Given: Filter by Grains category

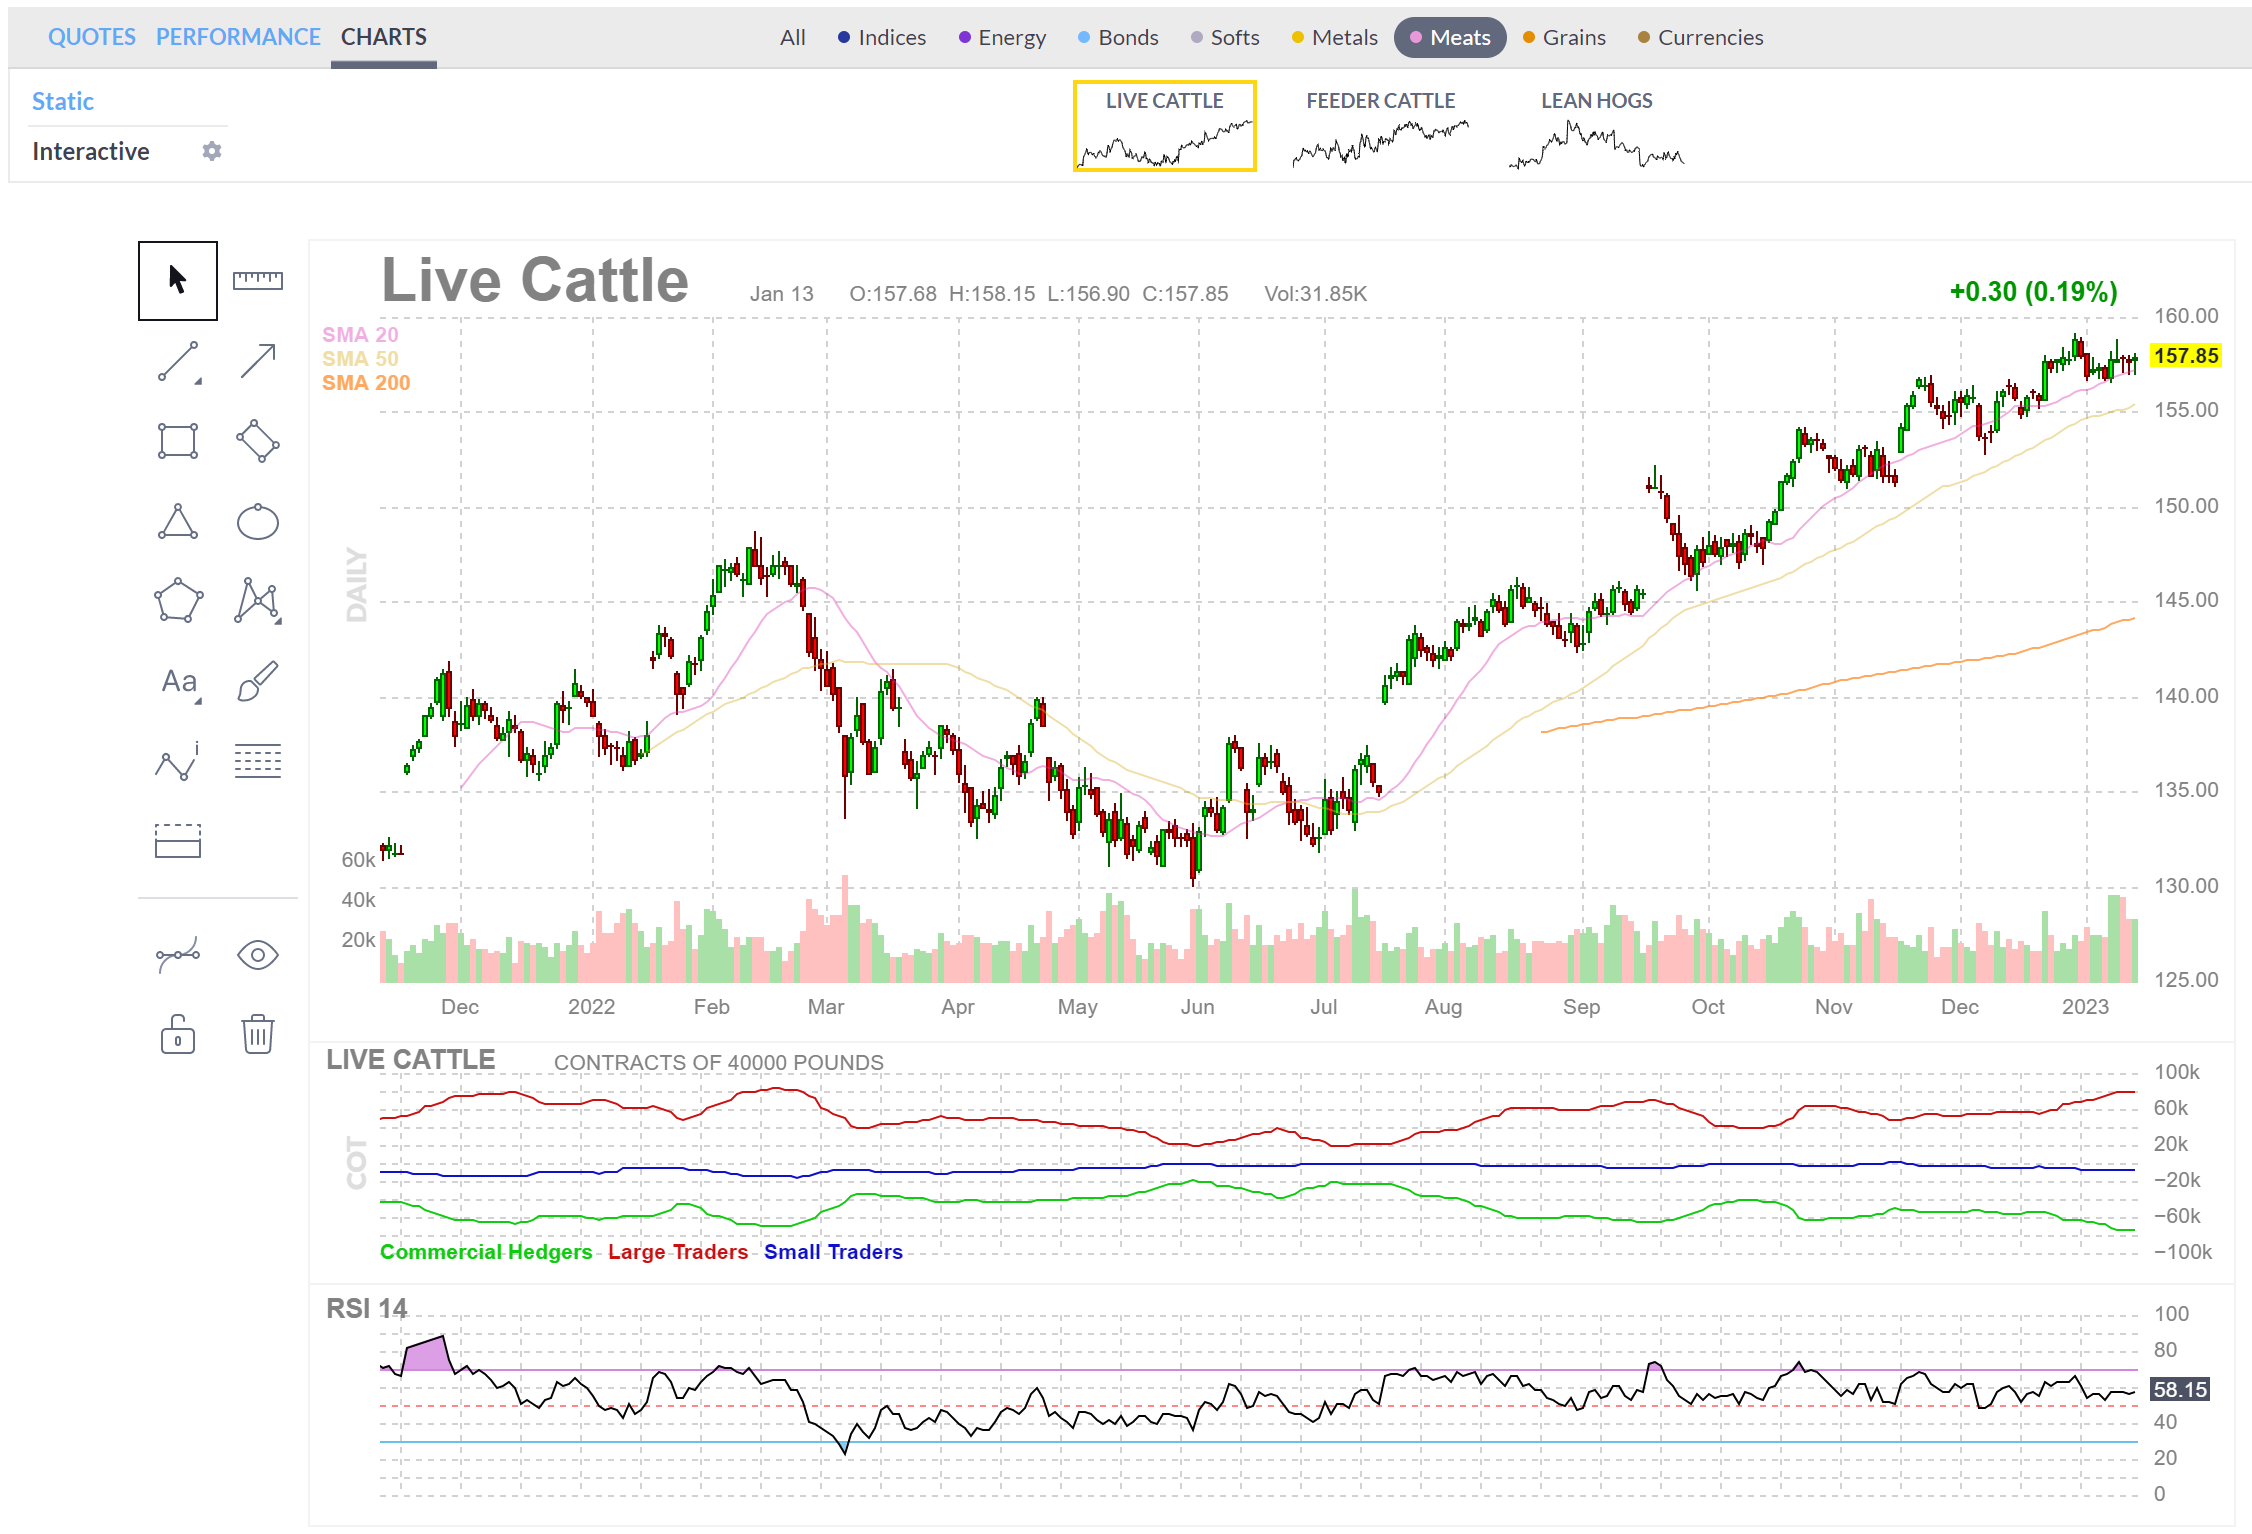Looking at the screenshot, I should point(1564,38).
